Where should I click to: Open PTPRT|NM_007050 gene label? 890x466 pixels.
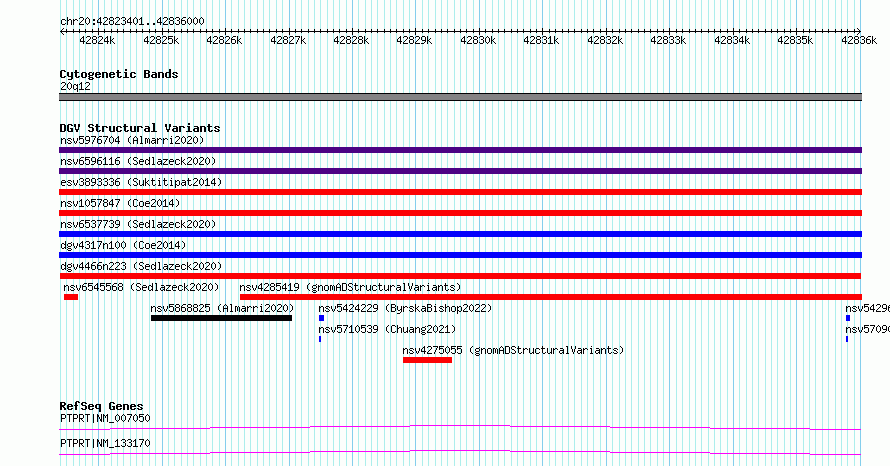tap(105, 418)
